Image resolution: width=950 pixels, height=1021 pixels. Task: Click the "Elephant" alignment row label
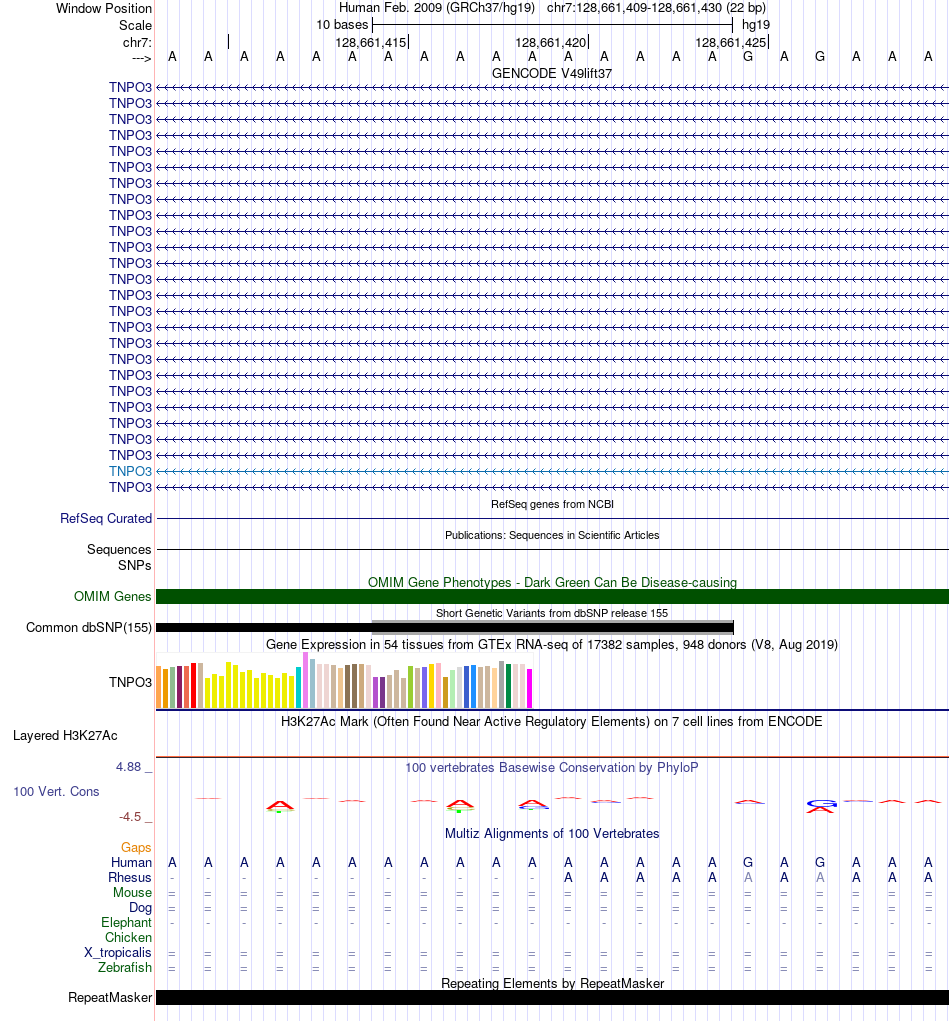(126, 923)
